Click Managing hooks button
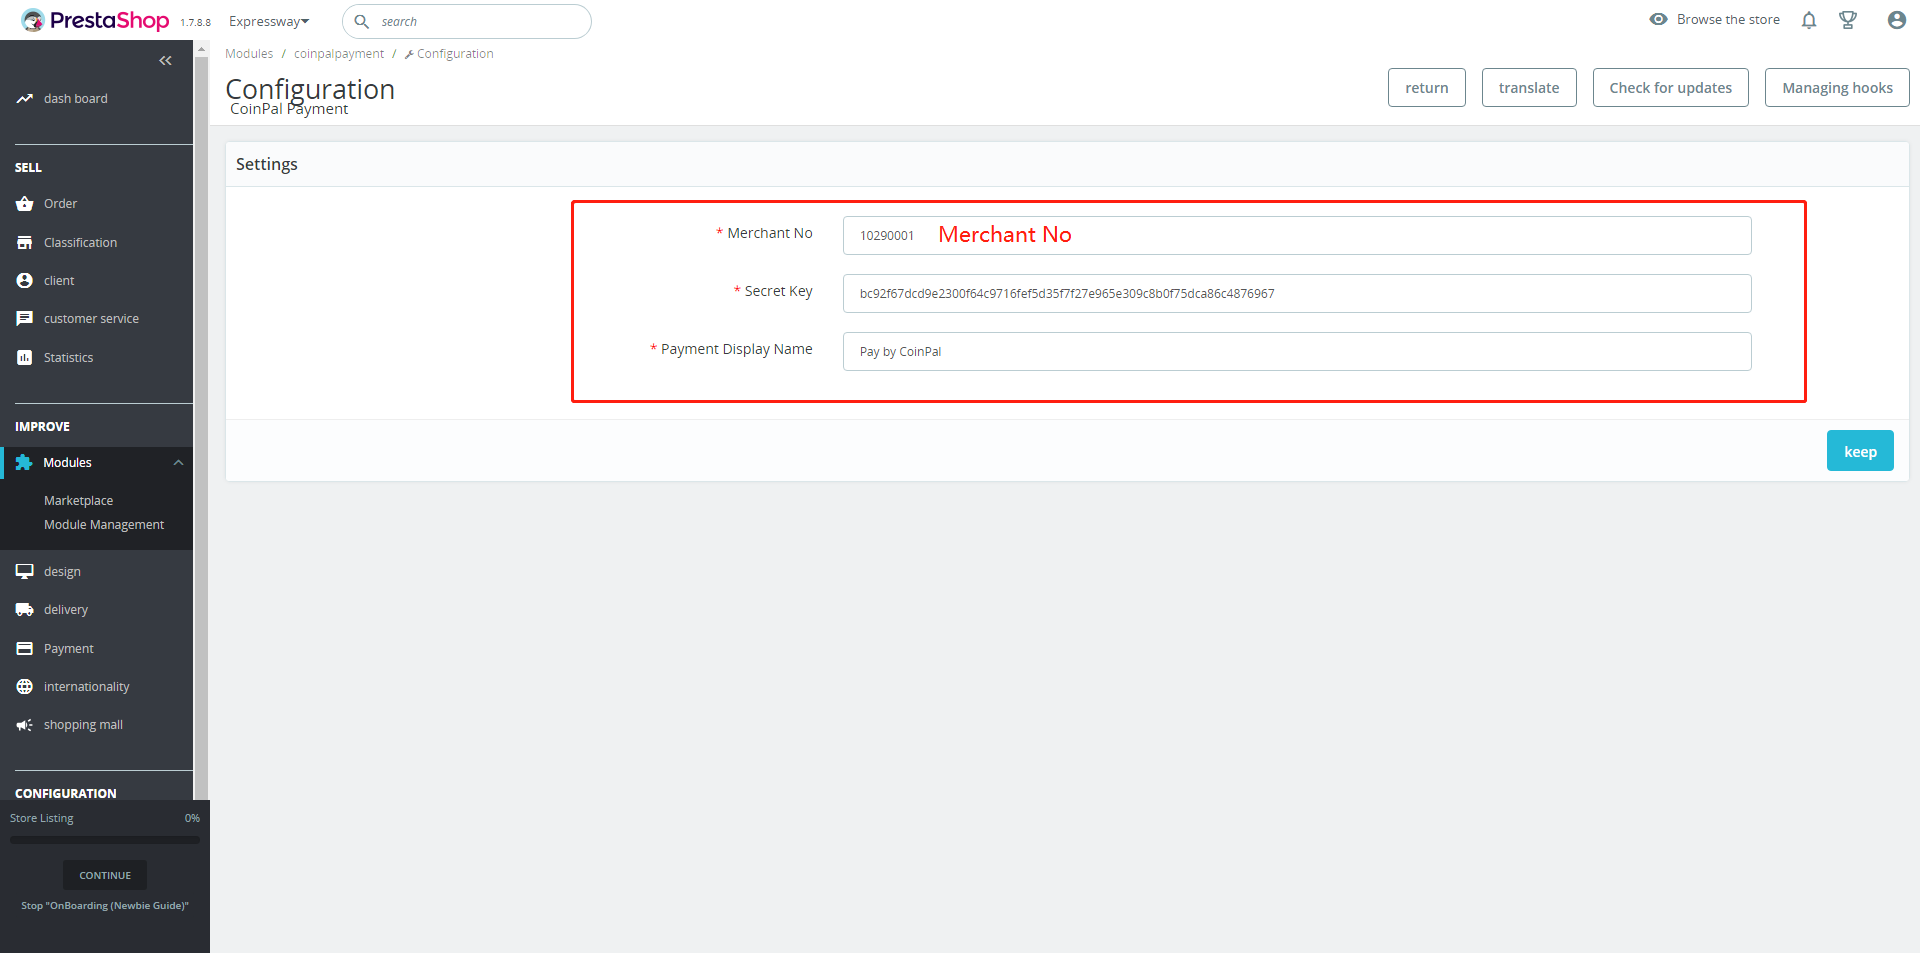This screenshot has height=953, width=1920. coord(1837,88)
